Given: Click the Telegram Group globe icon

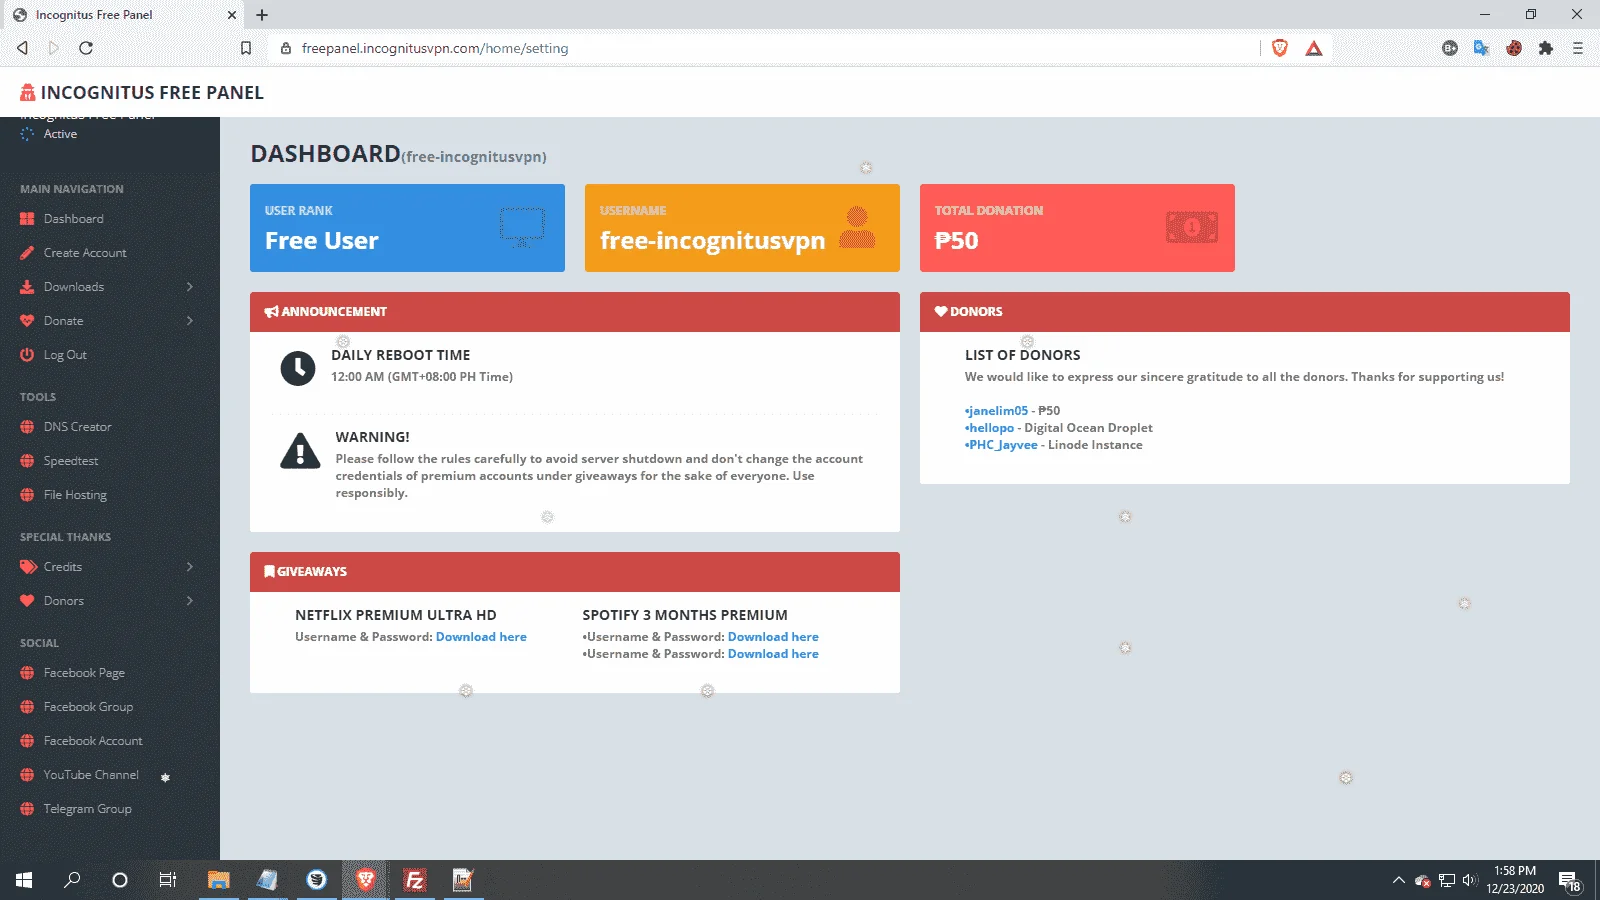Looking at the screenshot, I should [27, 809].
